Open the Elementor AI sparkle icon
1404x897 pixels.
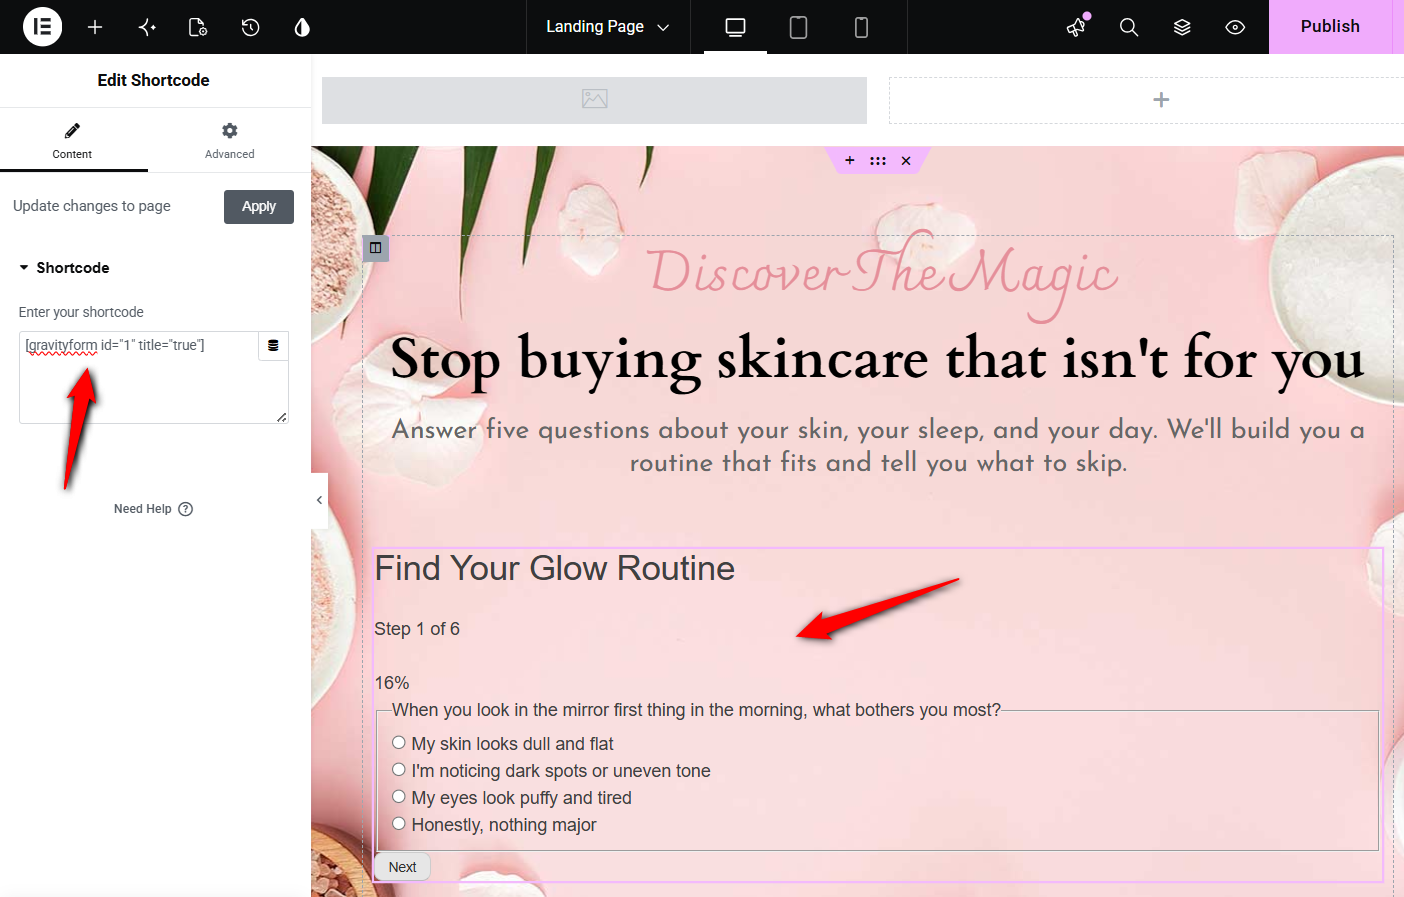(x=147, y=27)
